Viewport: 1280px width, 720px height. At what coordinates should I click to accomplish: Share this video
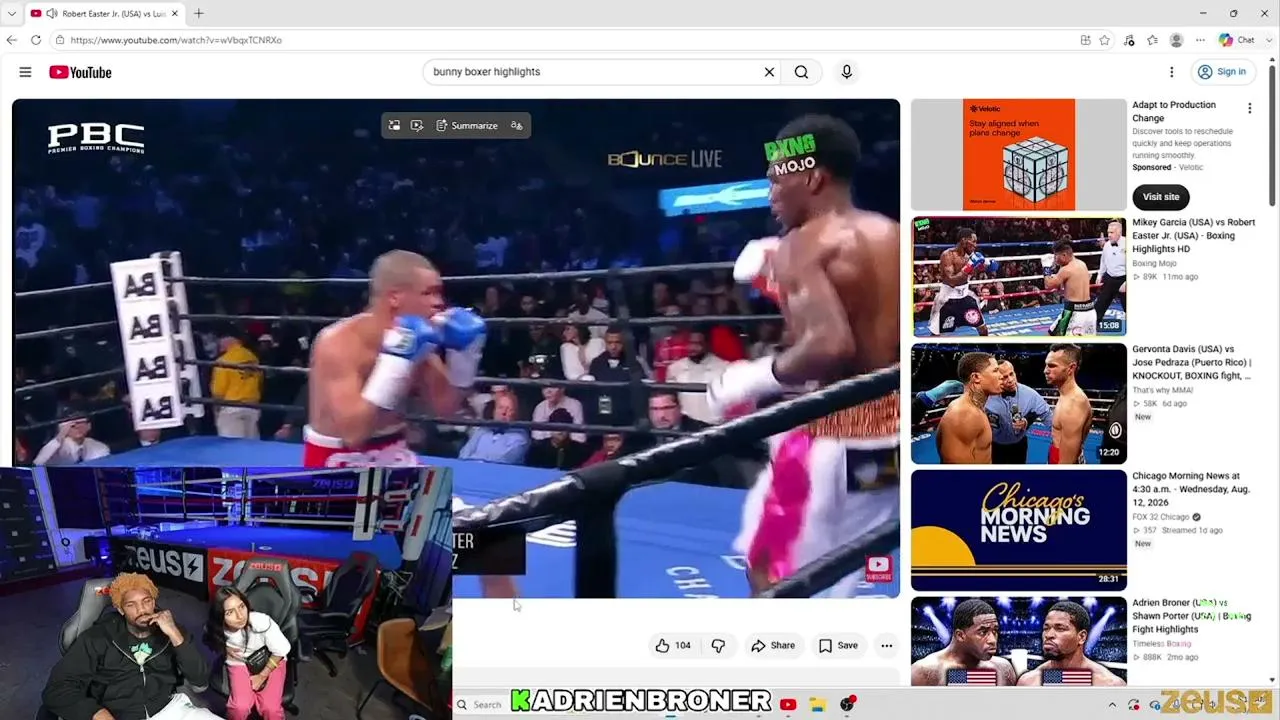pyautogui.click(x=773, y=646)
